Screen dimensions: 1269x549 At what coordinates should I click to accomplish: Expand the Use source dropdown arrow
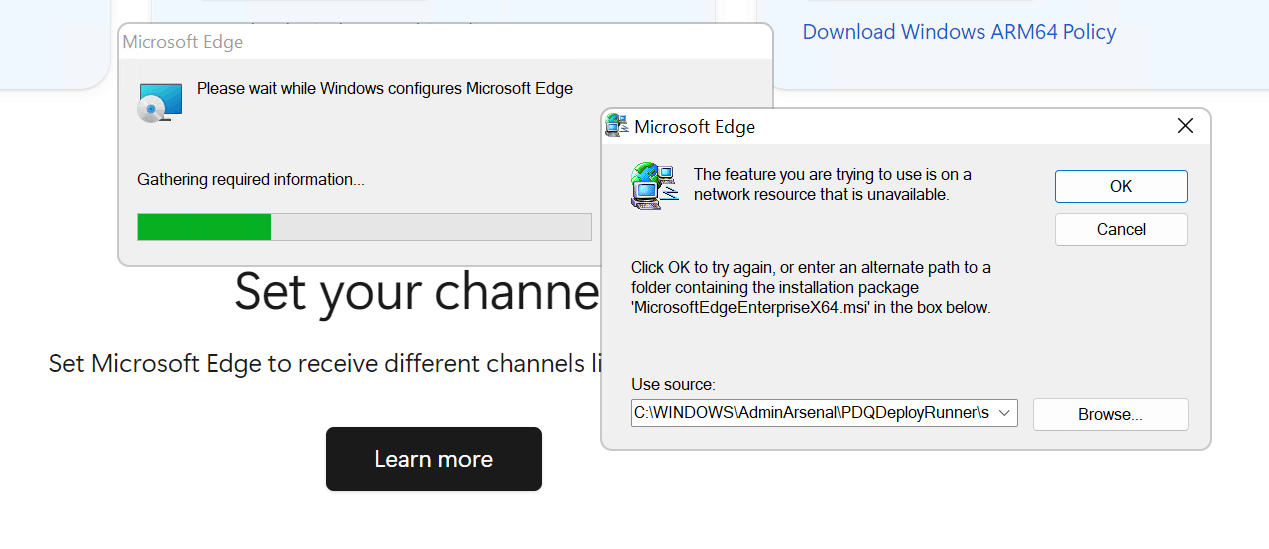click(x=1006, y=412)
